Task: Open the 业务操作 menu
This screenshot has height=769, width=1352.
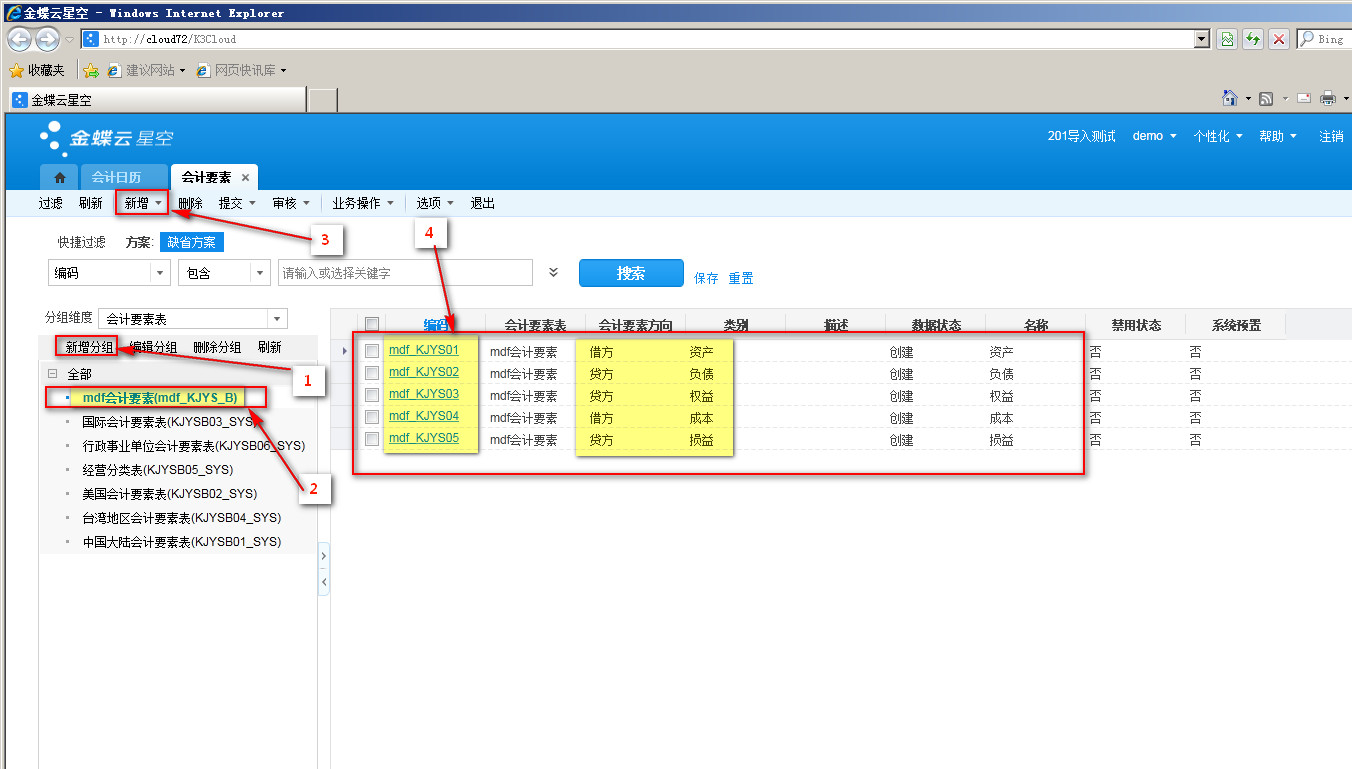Action: tap(362, 203)
